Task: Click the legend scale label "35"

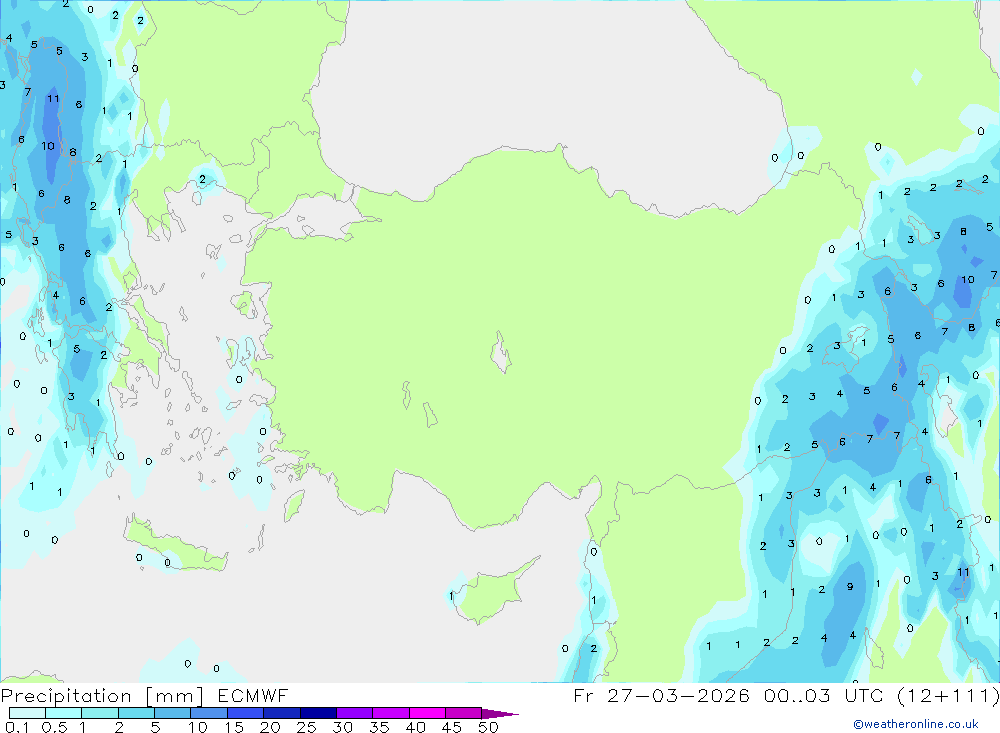Action: 379,727
